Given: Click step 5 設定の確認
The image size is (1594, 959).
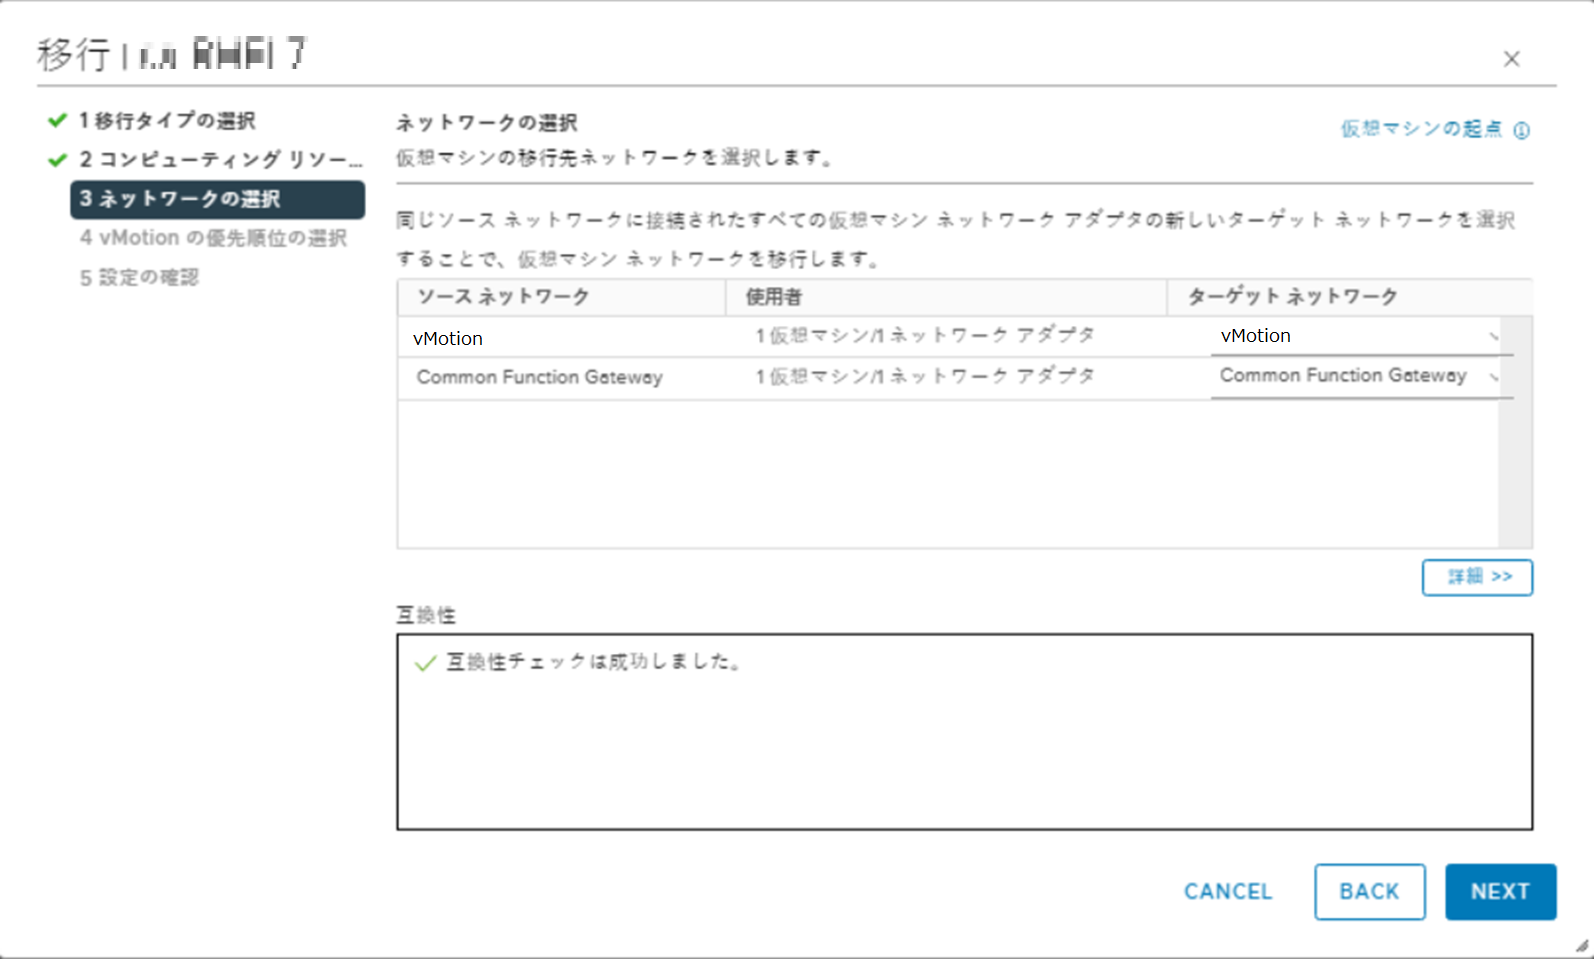Looking at the screenshot, I should (x=139, y=278).
